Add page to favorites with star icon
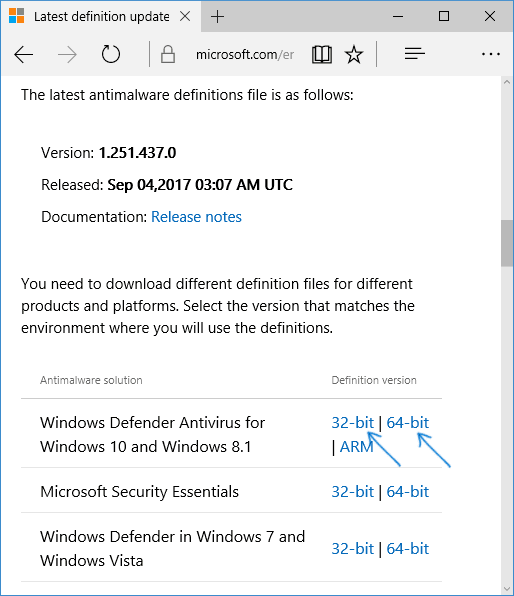The height and width of the screenshot is (596, 514). click(x=354, y=54)
